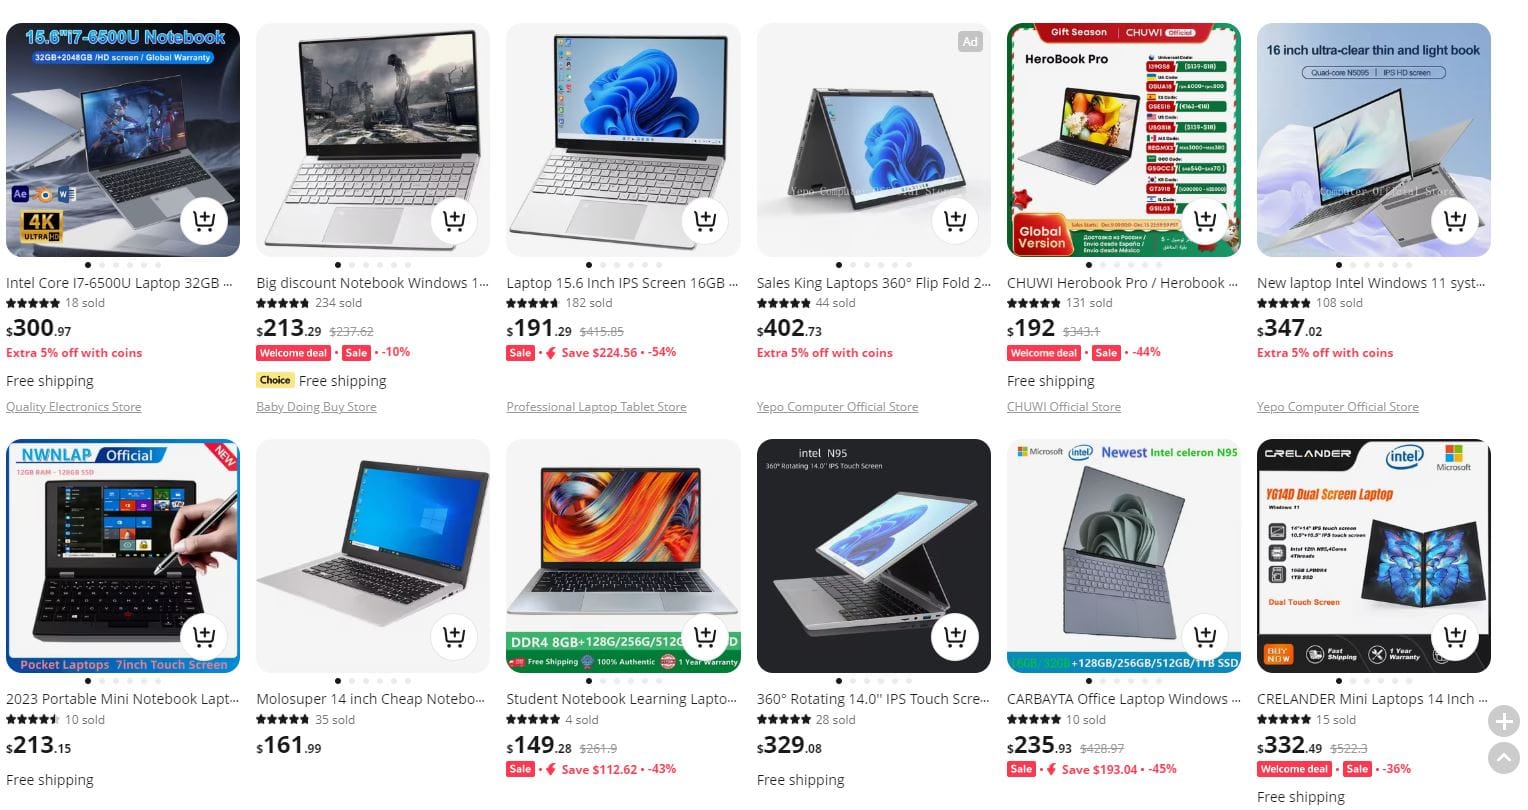The width and height of the screenshot is (1528, 810).
Task: Open Laptop 15.6 Inch IPS Screen title
Action: [x=622, y=283]
